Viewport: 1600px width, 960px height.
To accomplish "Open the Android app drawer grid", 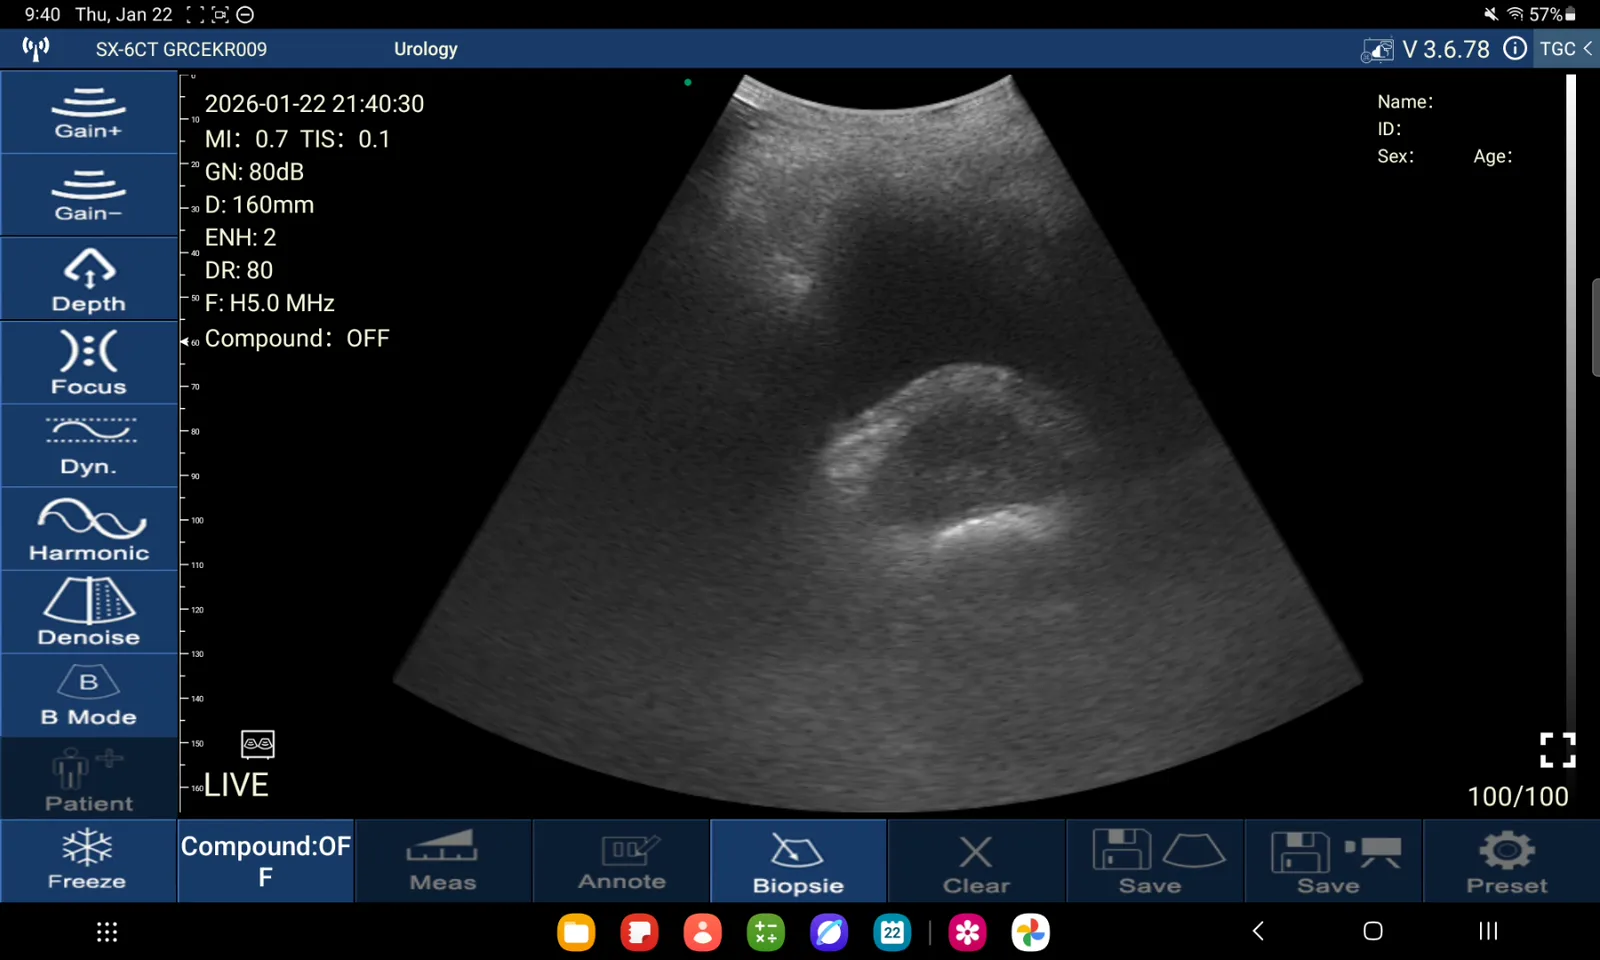I will [x=107, y=932].
